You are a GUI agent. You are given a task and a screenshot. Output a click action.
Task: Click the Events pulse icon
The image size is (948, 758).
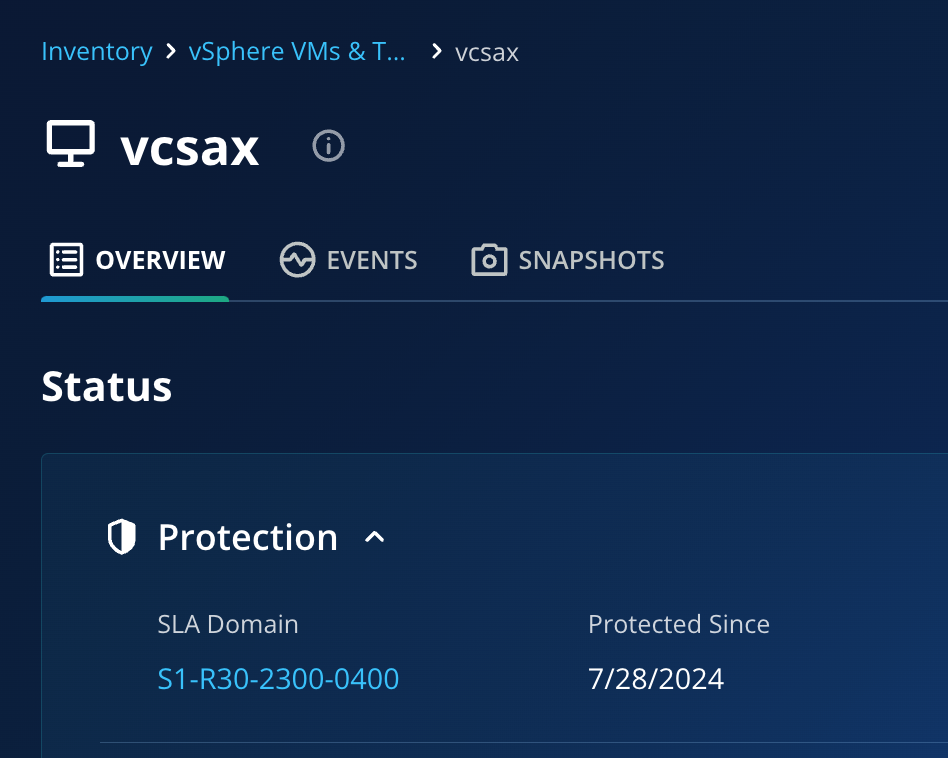click(297, 260)
